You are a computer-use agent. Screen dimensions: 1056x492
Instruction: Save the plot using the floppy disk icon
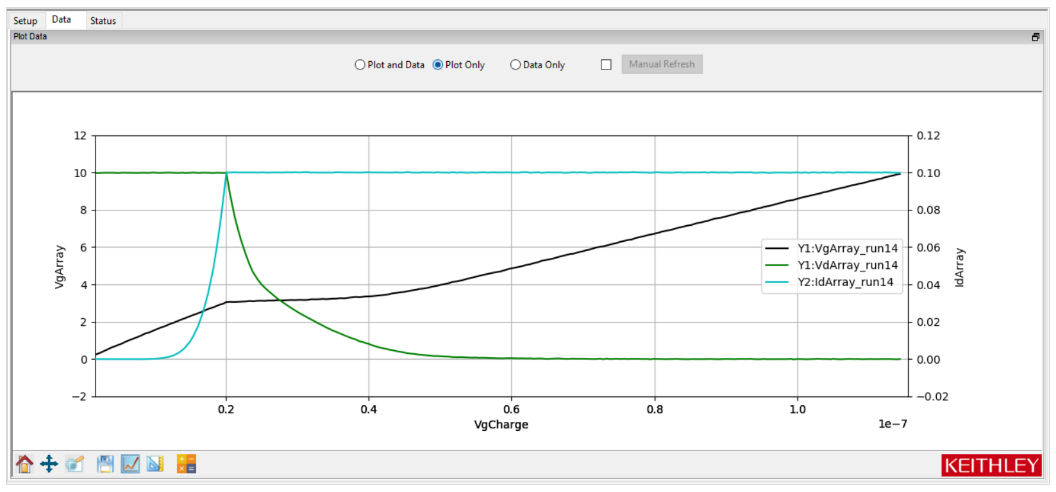[105, 464]
